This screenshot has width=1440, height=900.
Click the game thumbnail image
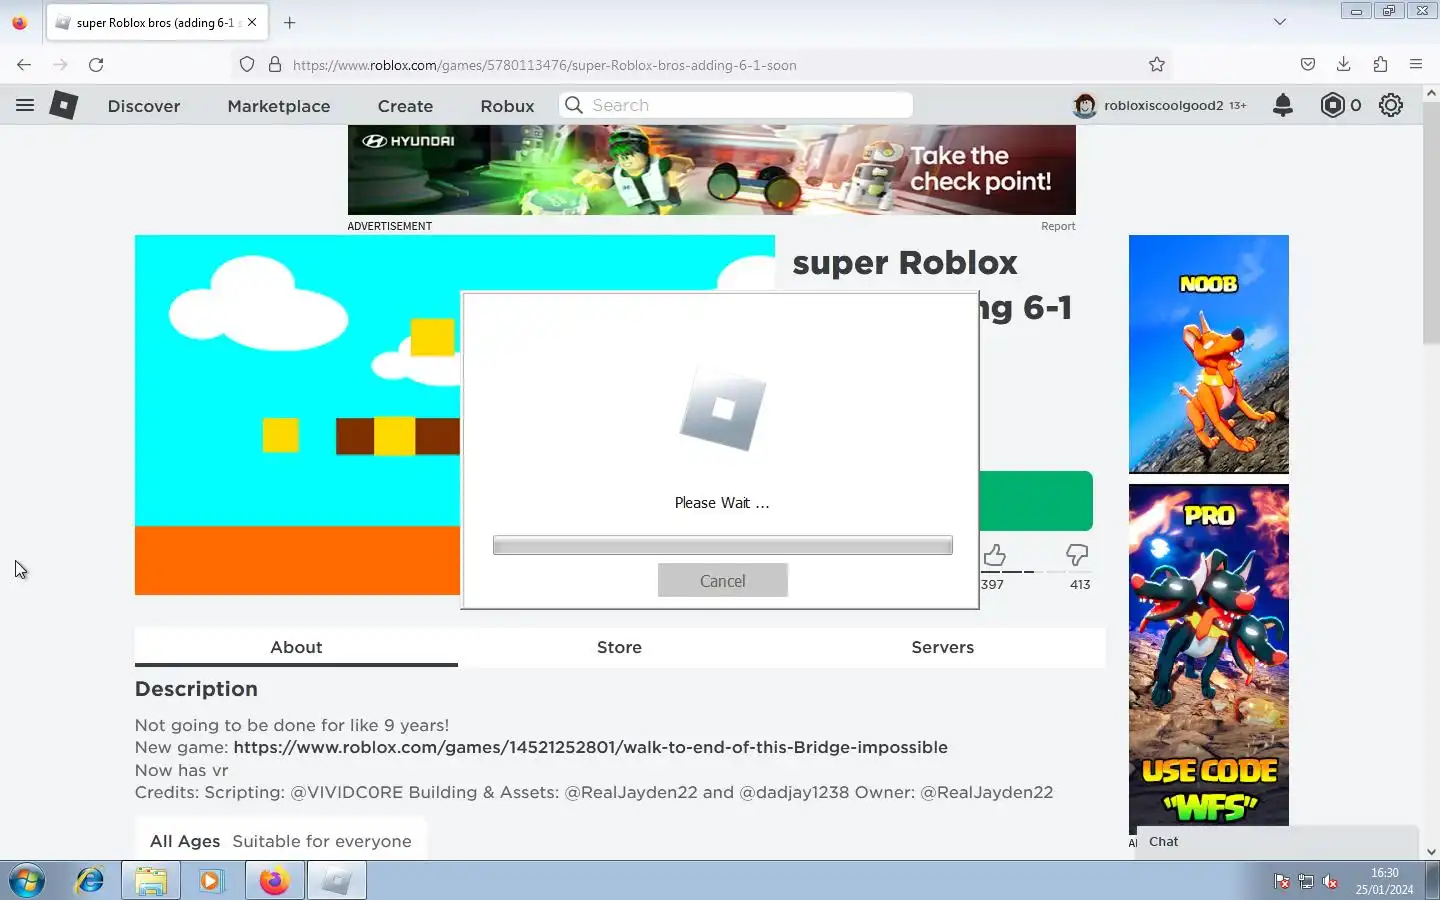(x=298, y=415)
